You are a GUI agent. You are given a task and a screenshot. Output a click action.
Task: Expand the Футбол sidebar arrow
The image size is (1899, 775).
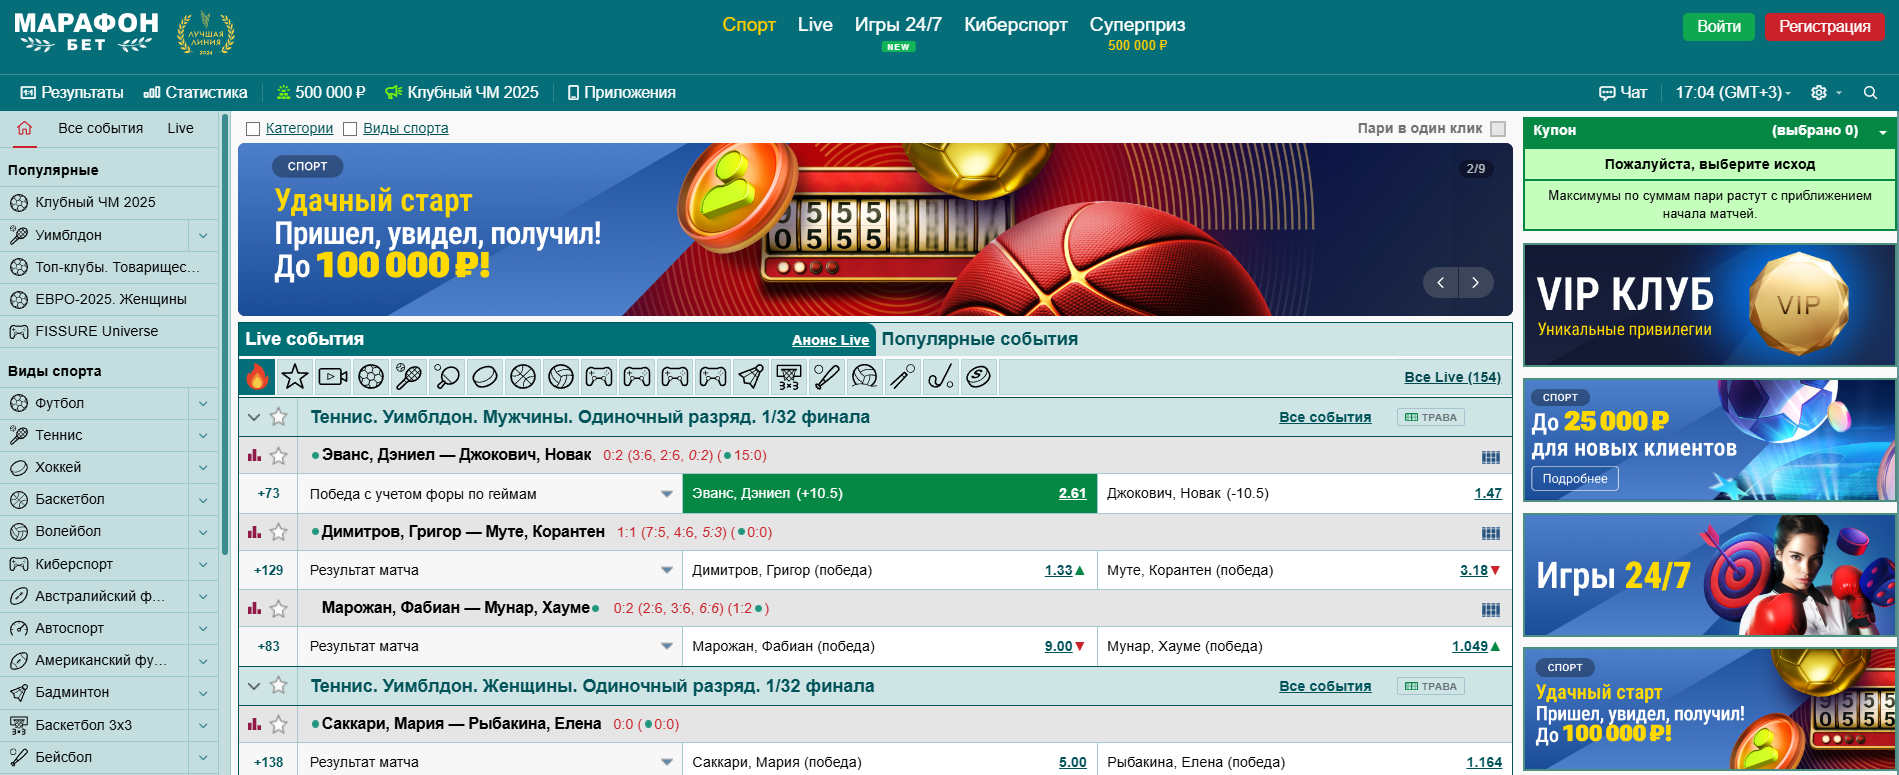coord(203,403)
